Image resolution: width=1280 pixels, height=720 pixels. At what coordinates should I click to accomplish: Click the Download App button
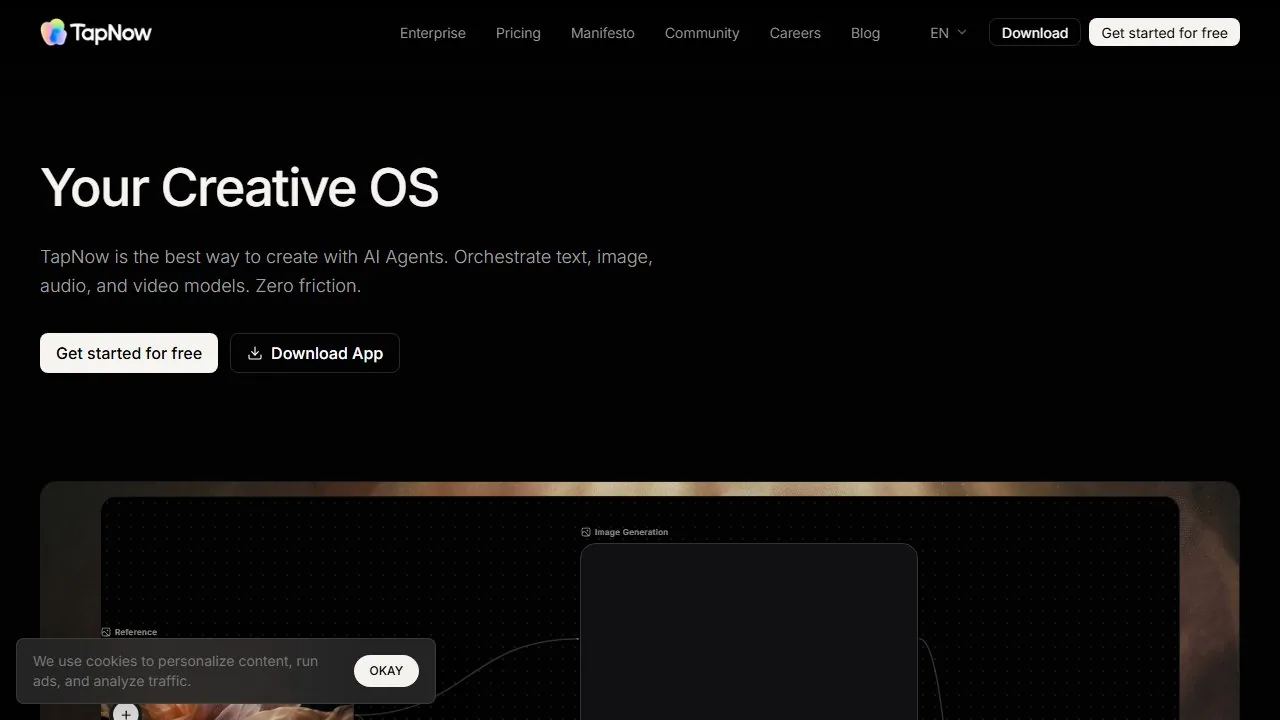[315, 353]
